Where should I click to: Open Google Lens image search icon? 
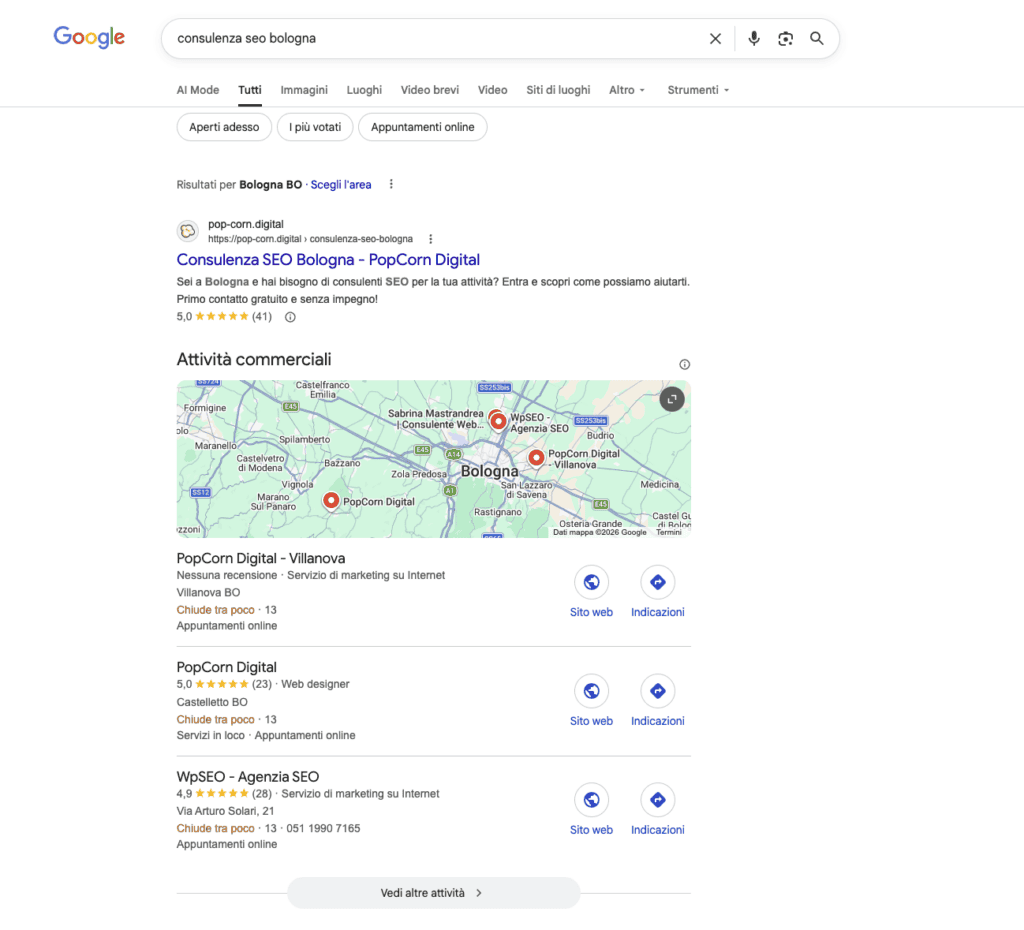[785, 39]
